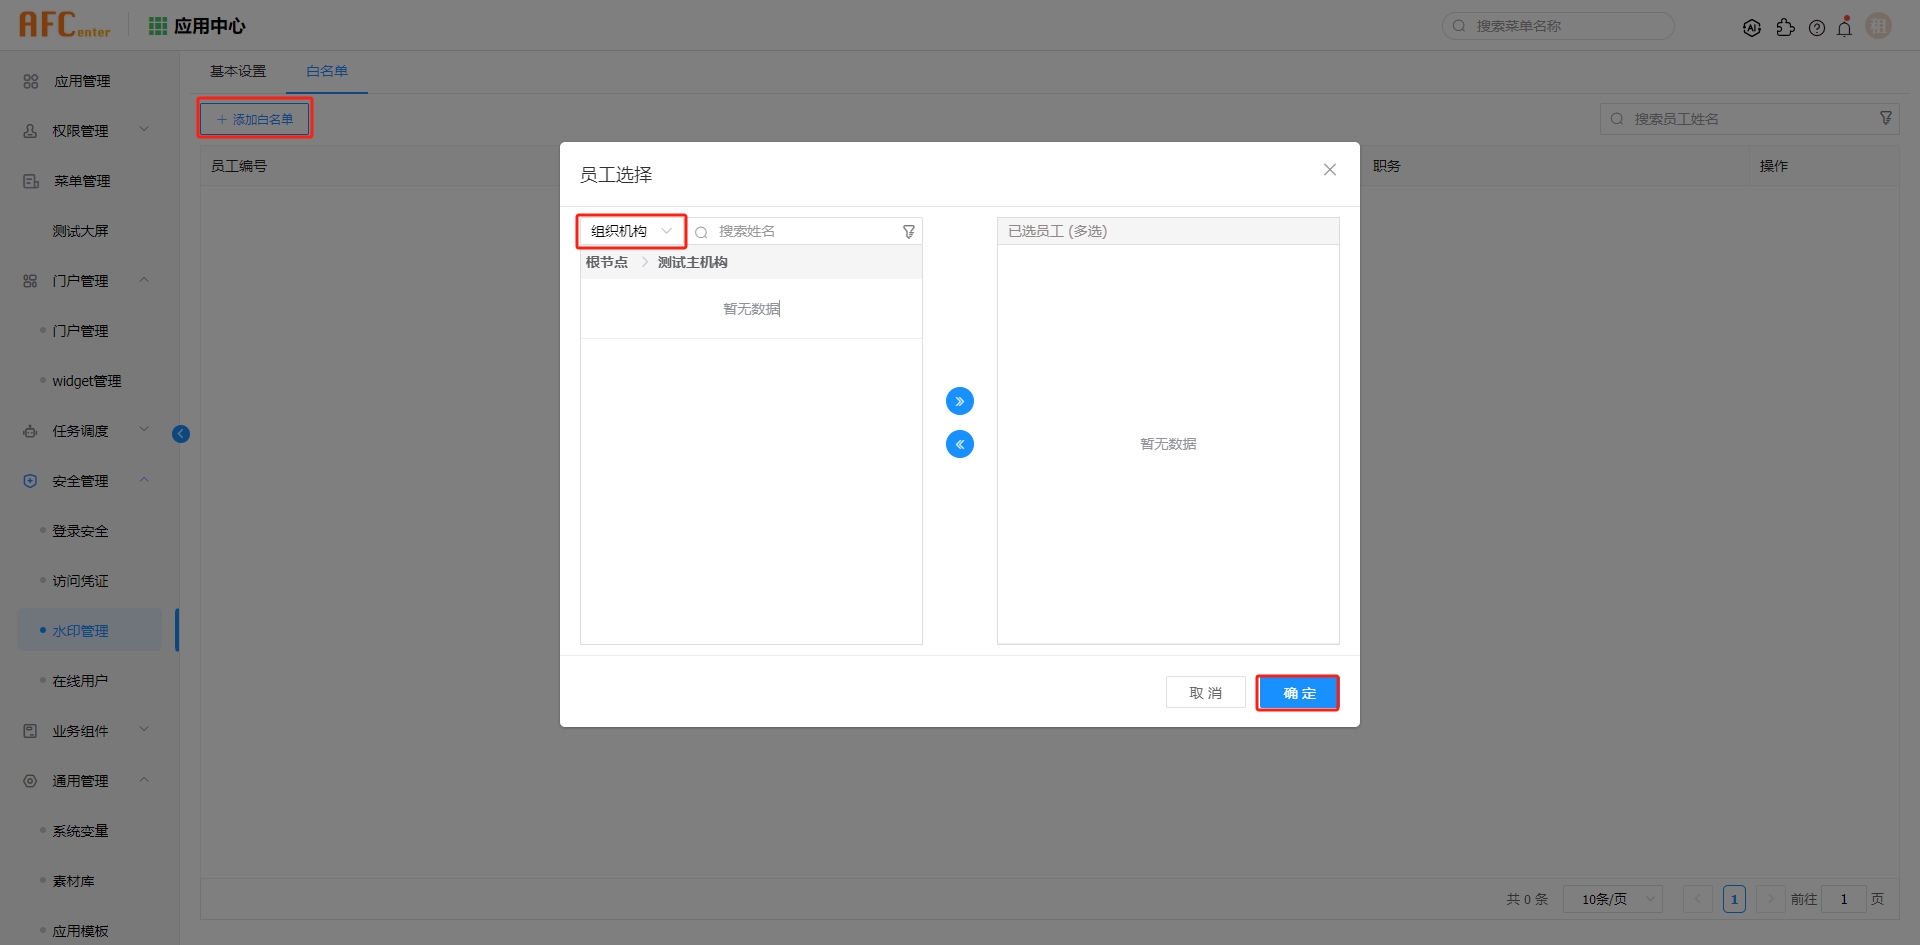Click the user avatar in the top right
The image size is (1920, 945).
click(x=1878, y=26)
